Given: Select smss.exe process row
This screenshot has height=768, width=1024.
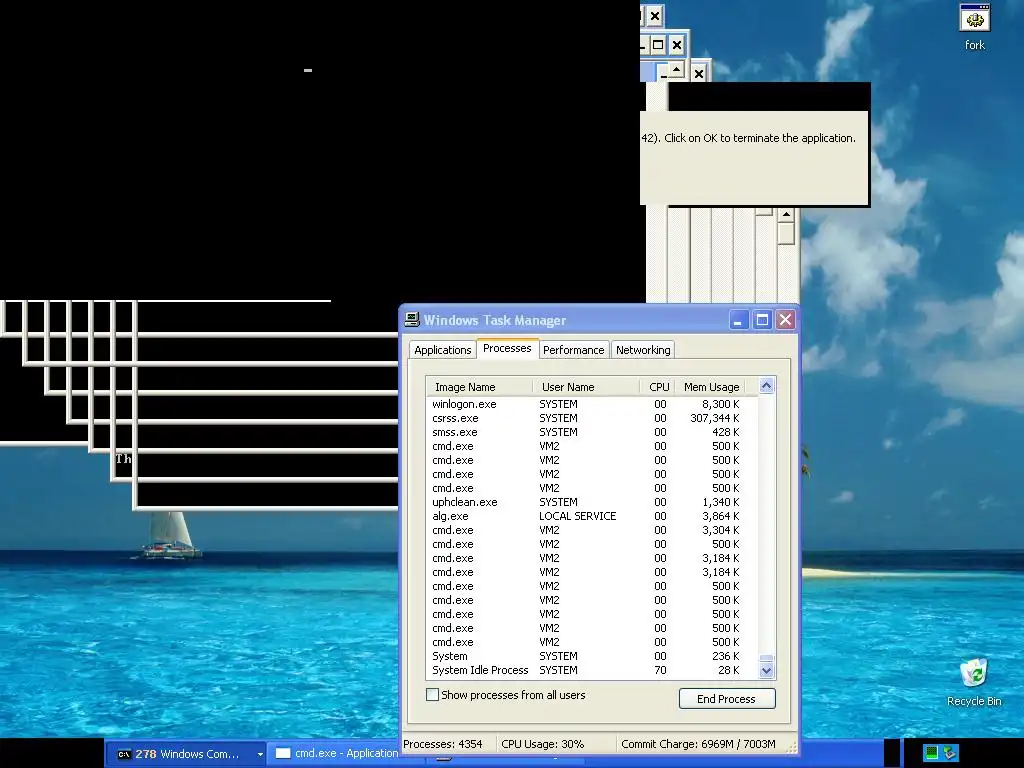Looking at the screenshot, I should coord(592,432).
